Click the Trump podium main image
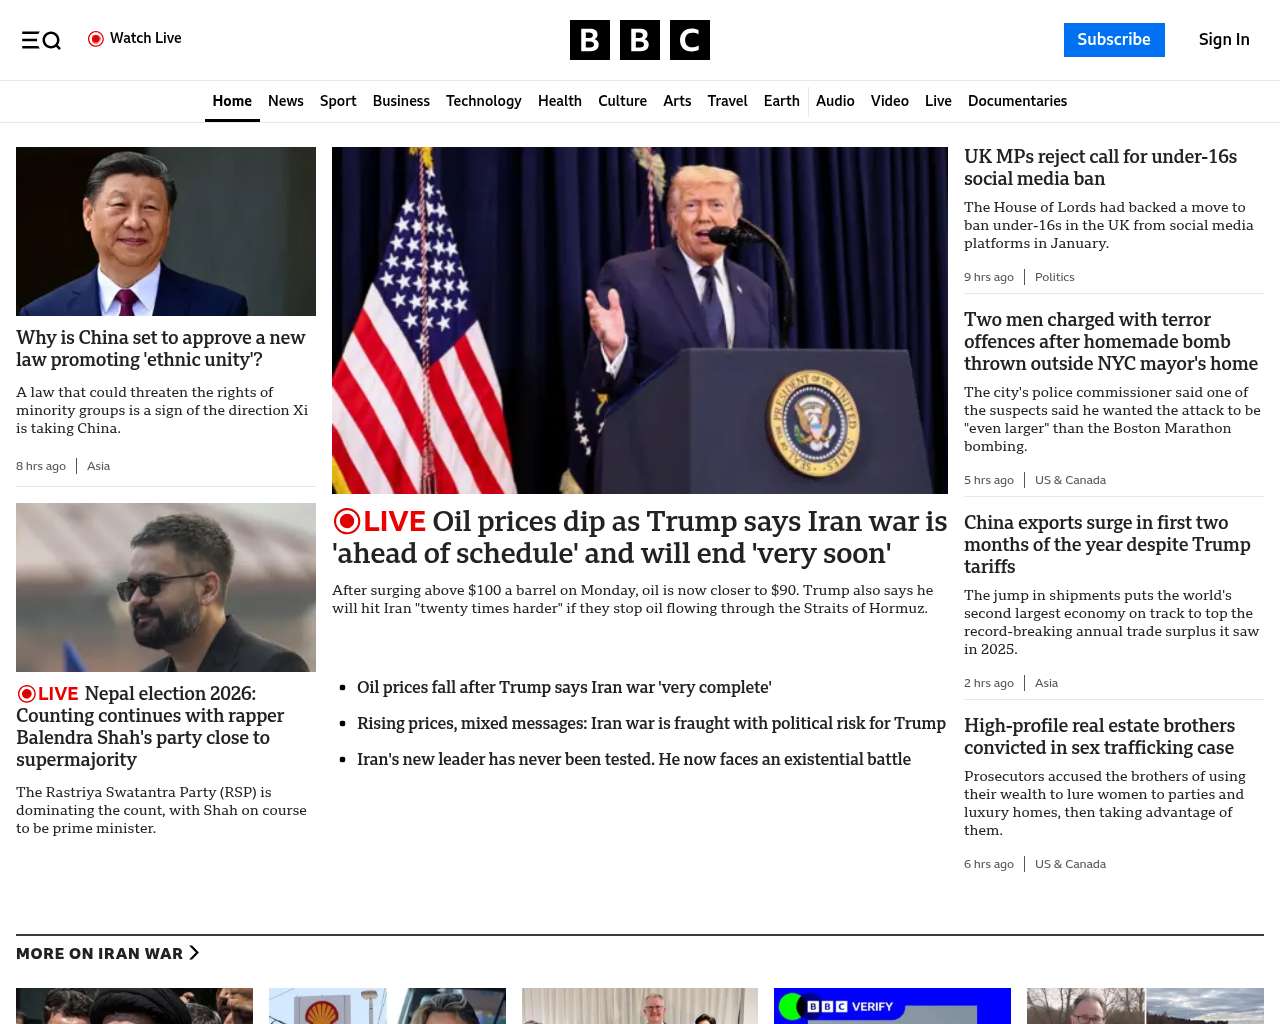The width and height of the screenshot is (1280, 1024). [x=639, y=320]
